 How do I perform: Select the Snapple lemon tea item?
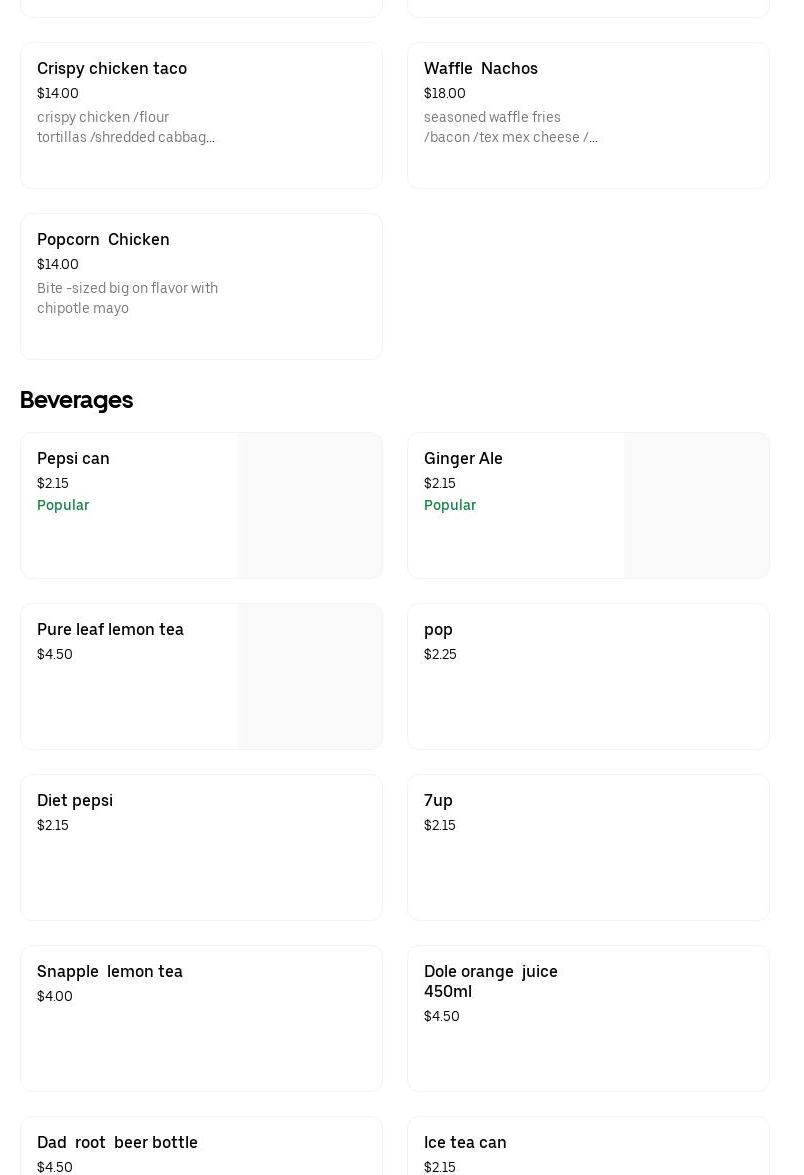201,1018
